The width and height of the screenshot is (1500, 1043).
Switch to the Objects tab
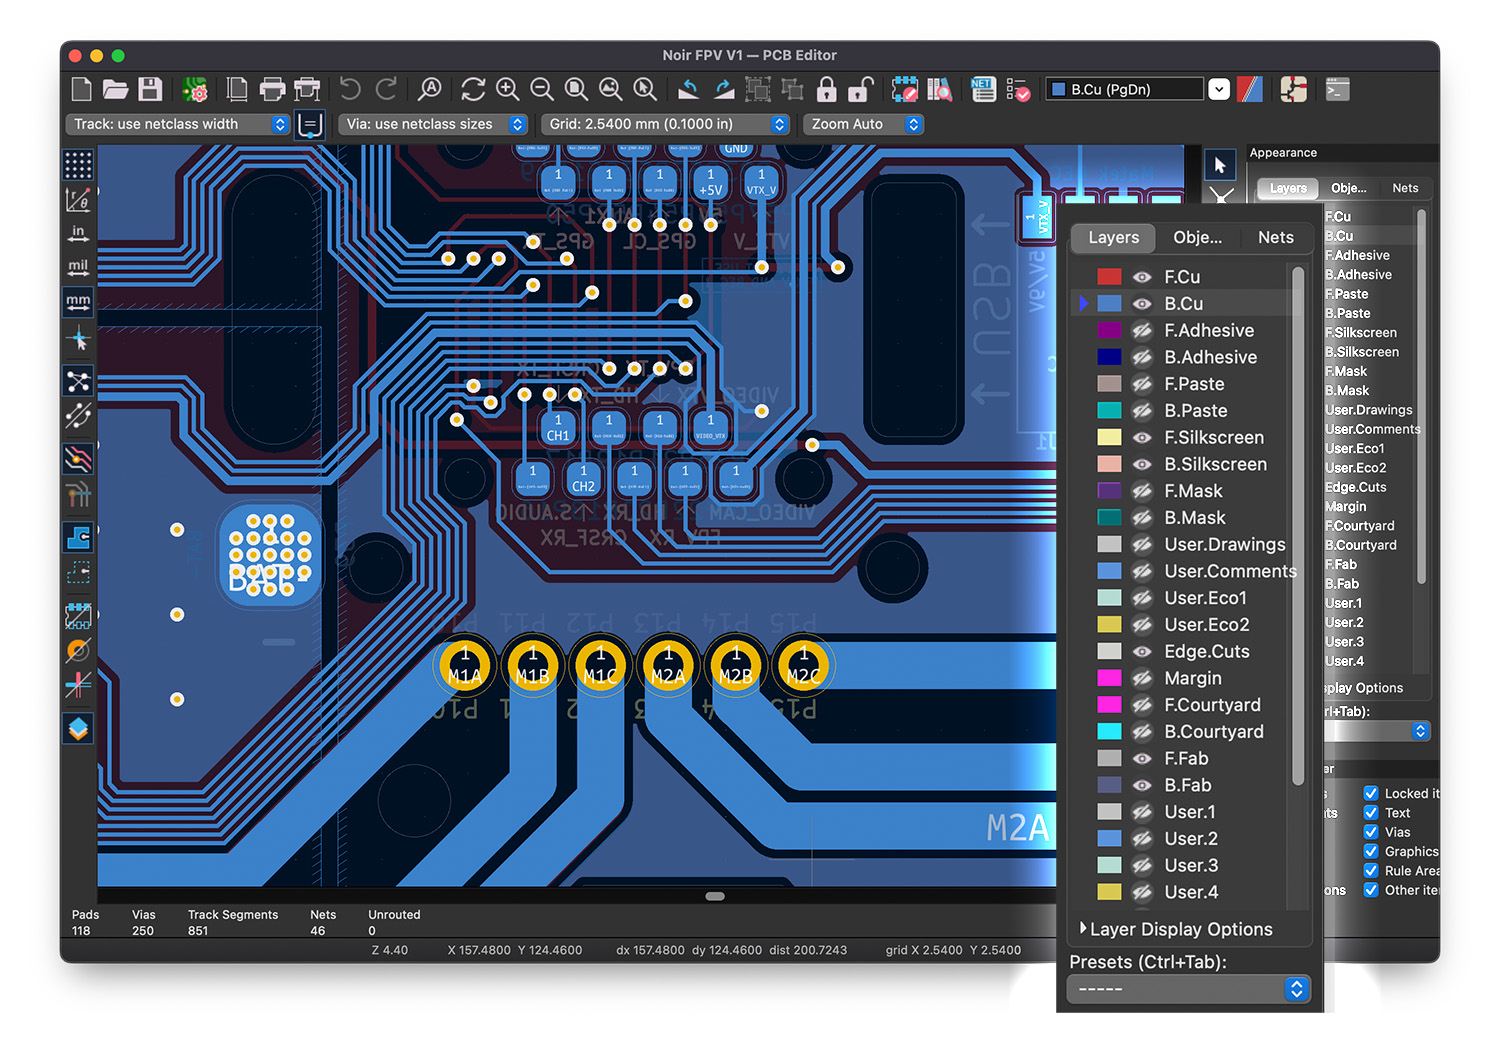pos(1197,237)
